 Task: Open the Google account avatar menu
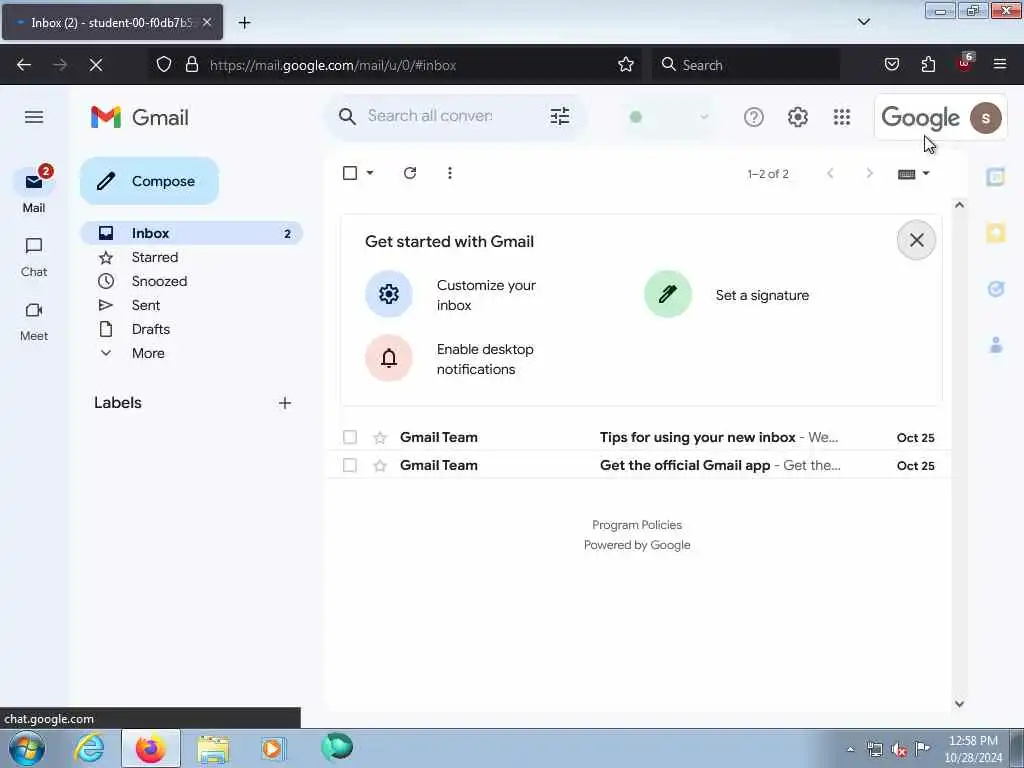click(x=985, y=118)
